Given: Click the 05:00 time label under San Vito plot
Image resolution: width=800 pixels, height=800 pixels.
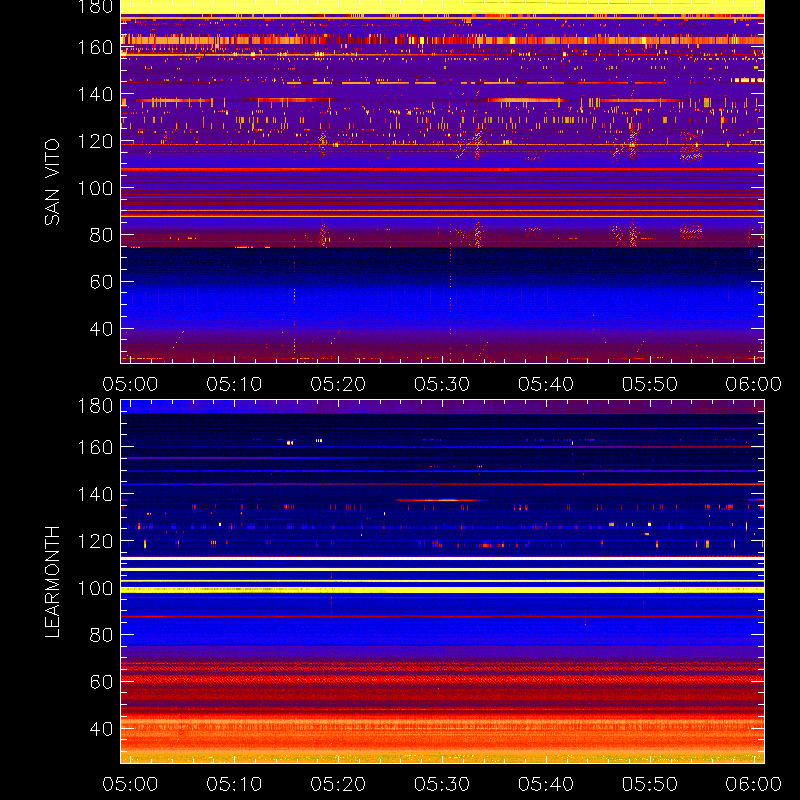Looking at the screenshot, I should coord(130,384).
